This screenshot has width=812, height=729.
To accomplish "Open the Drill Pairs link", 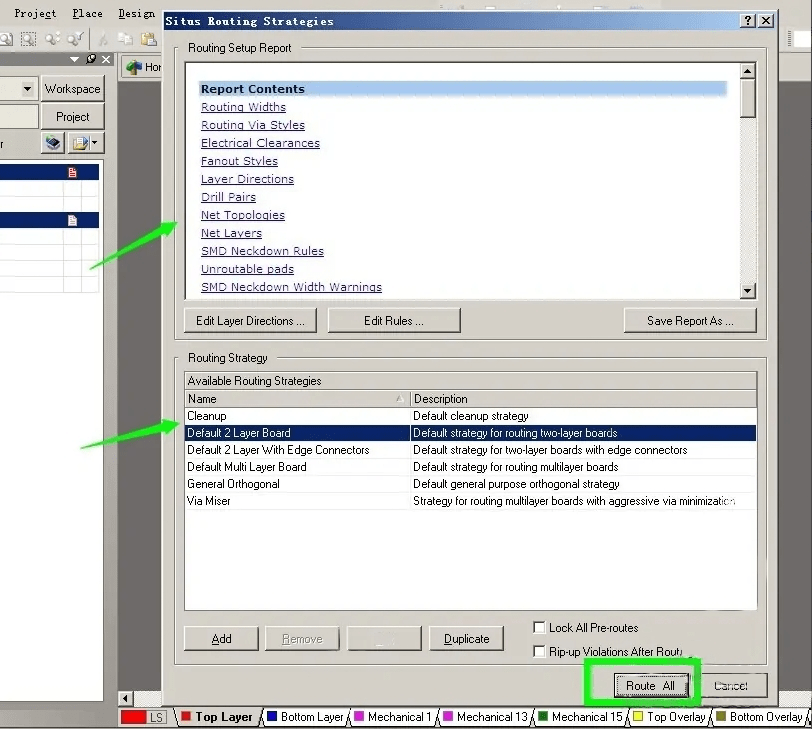I will [228, 197].
